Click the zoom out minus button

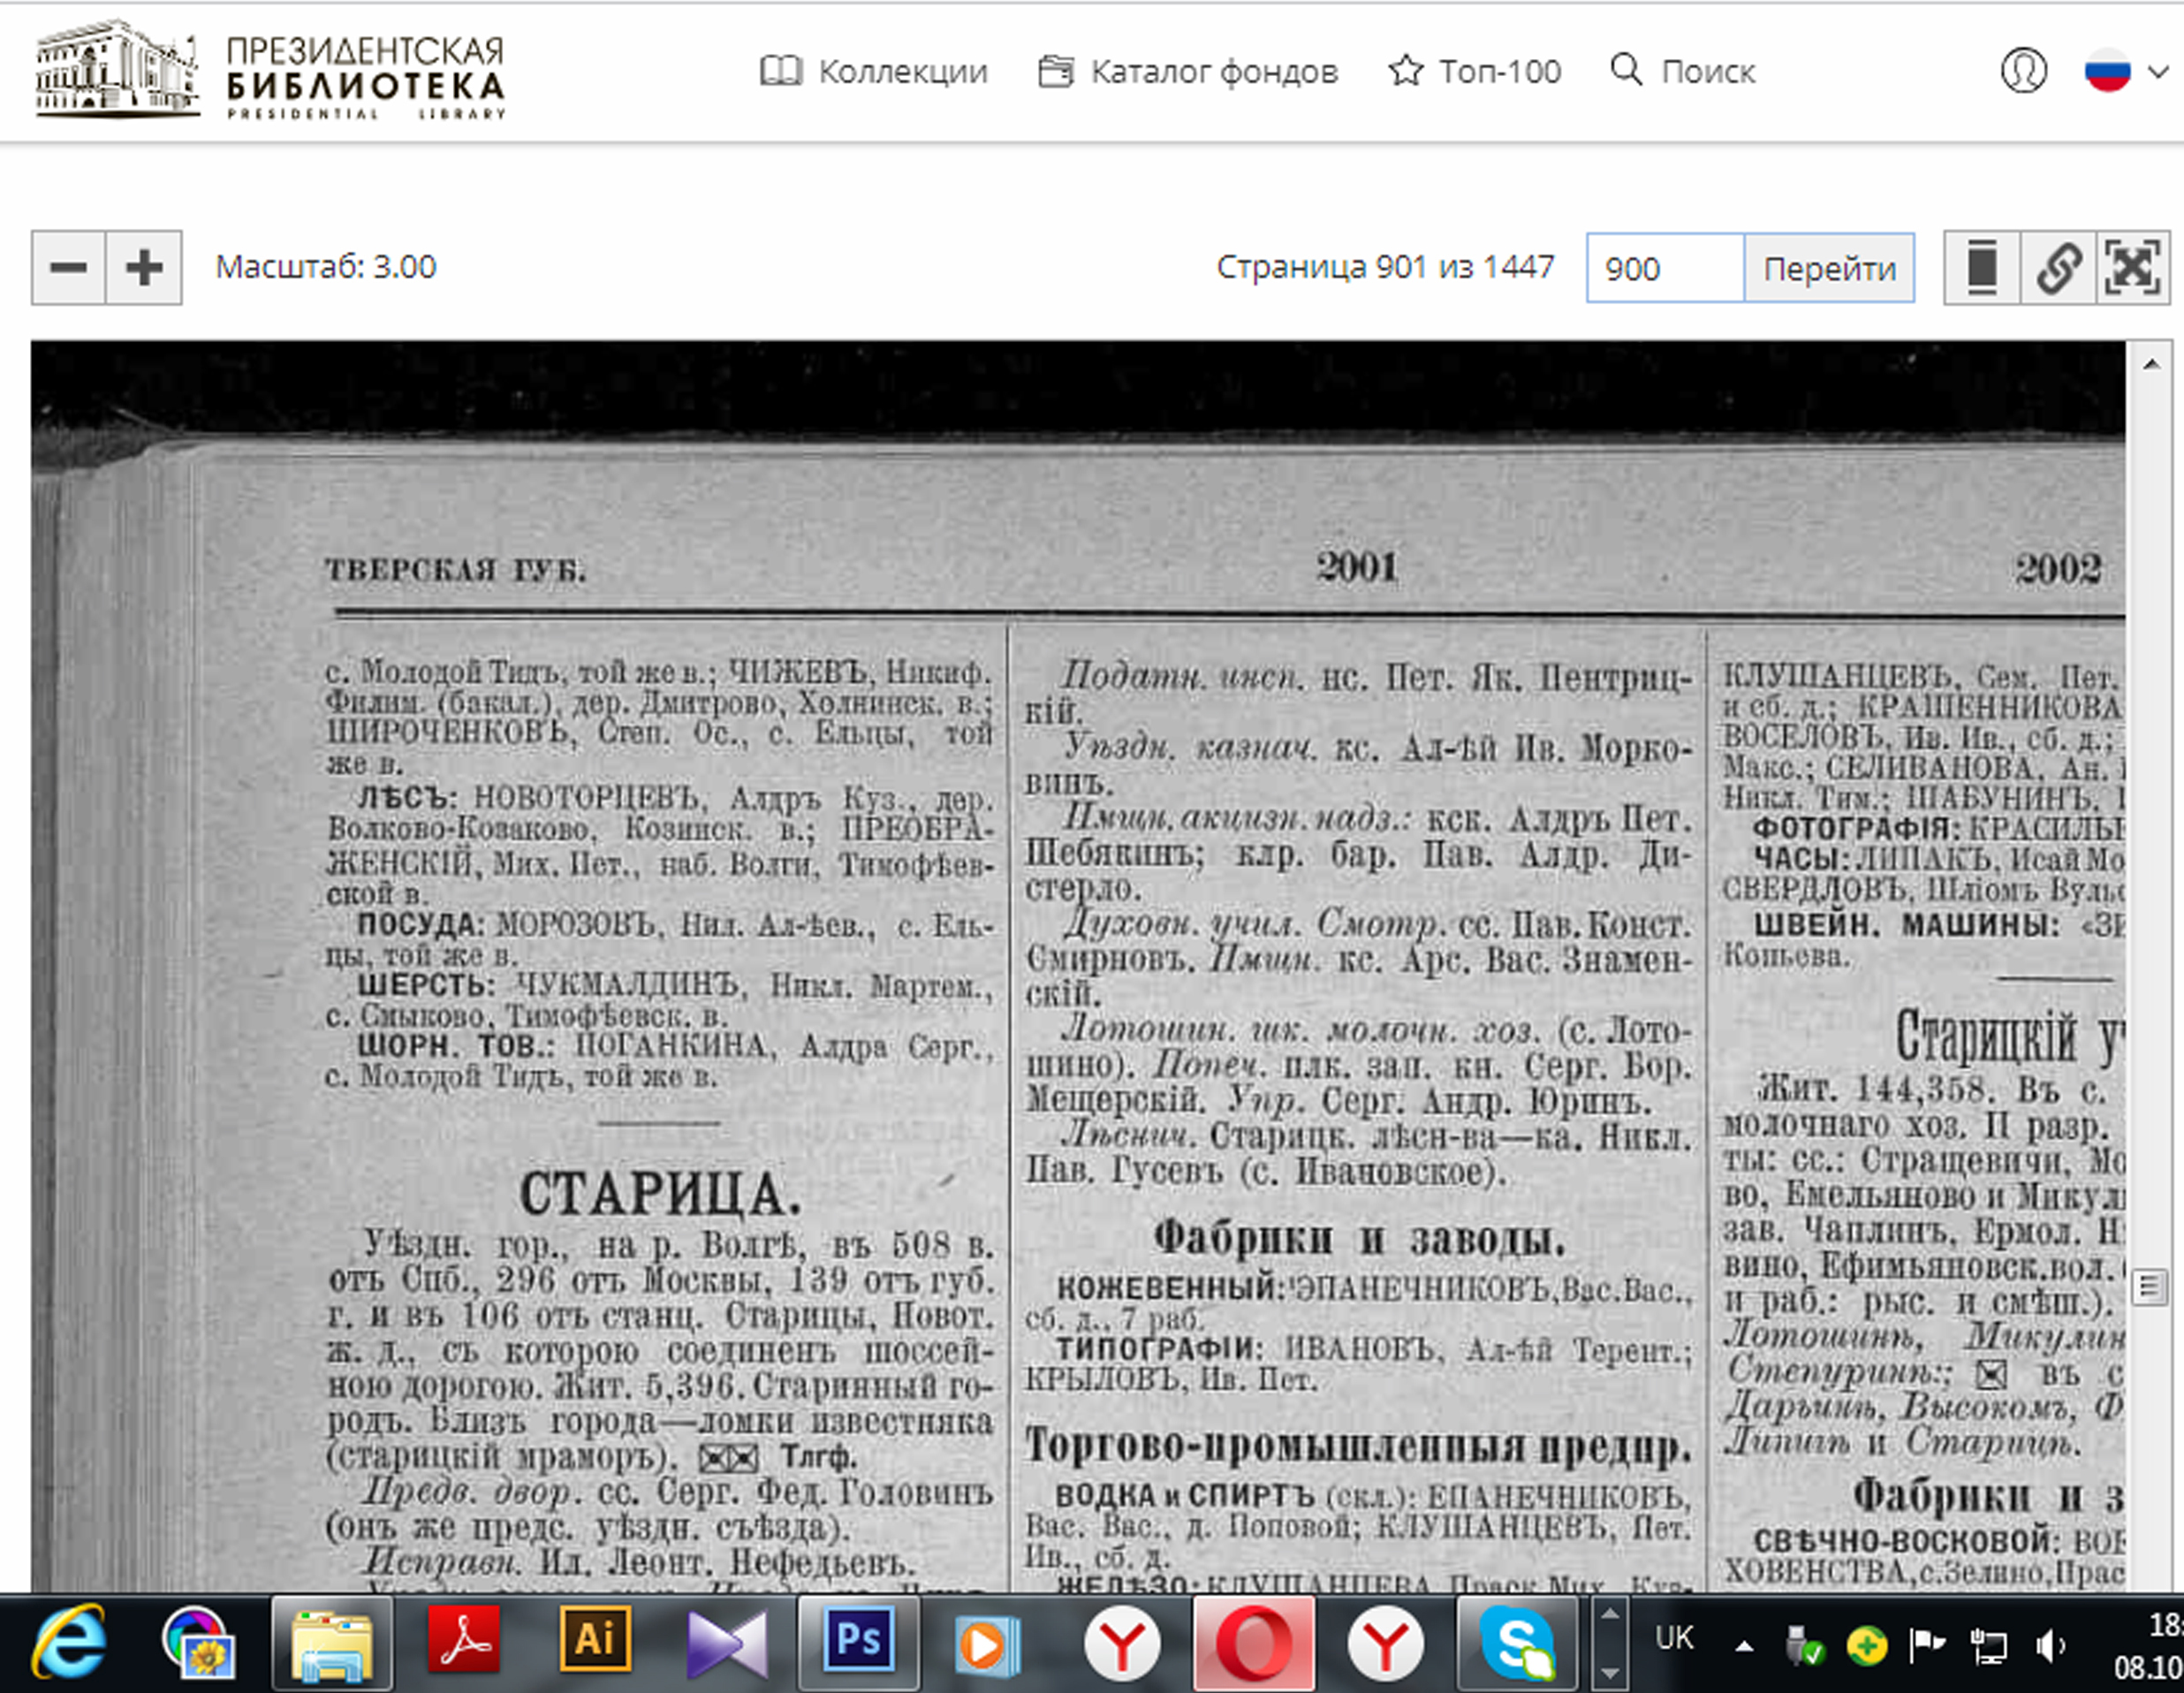click(68, 268)
